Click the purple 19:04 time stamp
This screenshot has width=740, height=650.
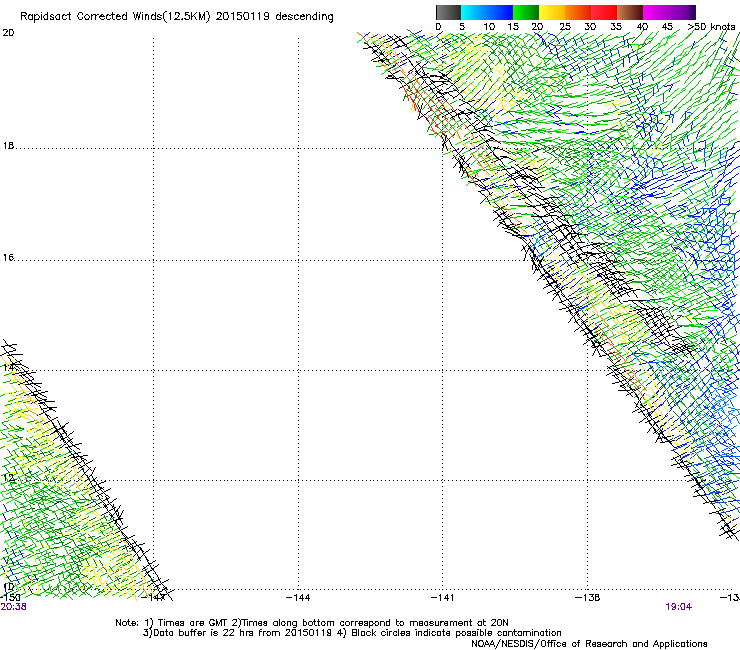(679, 607)
